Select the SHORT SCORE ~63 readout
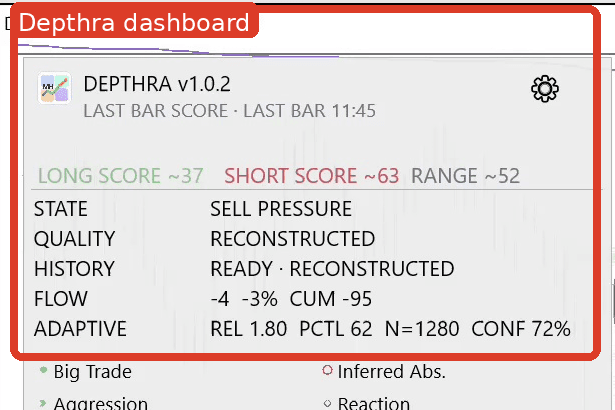 tap(311, 175)
